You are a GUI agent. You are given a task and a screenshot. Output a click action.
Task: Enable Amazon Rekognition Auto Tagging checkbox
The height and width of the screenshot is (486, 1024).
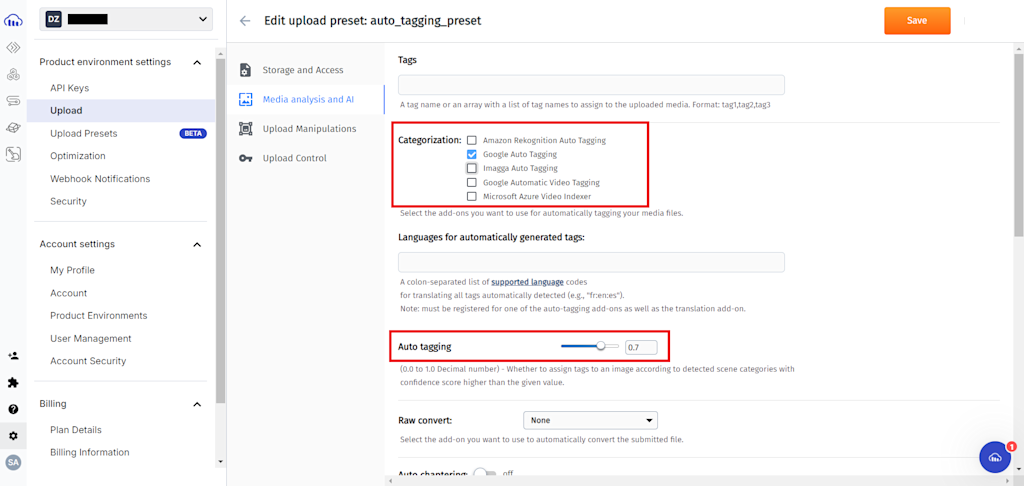point(472,140)
